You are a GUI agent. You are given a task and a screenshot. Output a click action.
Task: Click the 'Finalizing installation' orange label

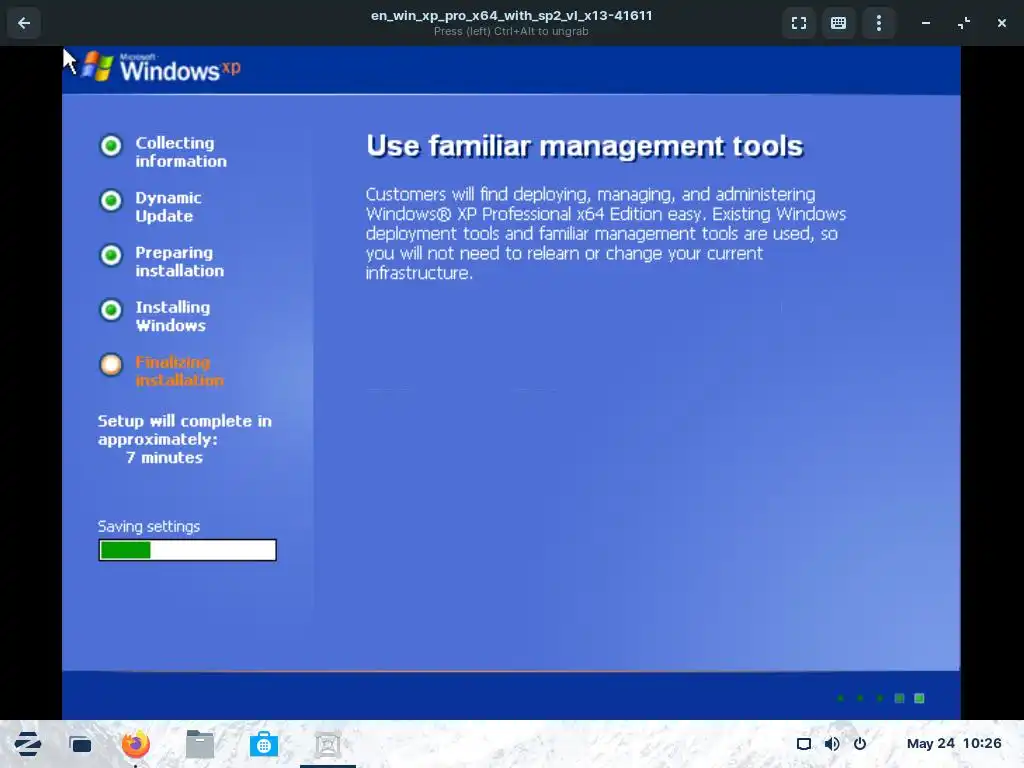pos(180,371)
